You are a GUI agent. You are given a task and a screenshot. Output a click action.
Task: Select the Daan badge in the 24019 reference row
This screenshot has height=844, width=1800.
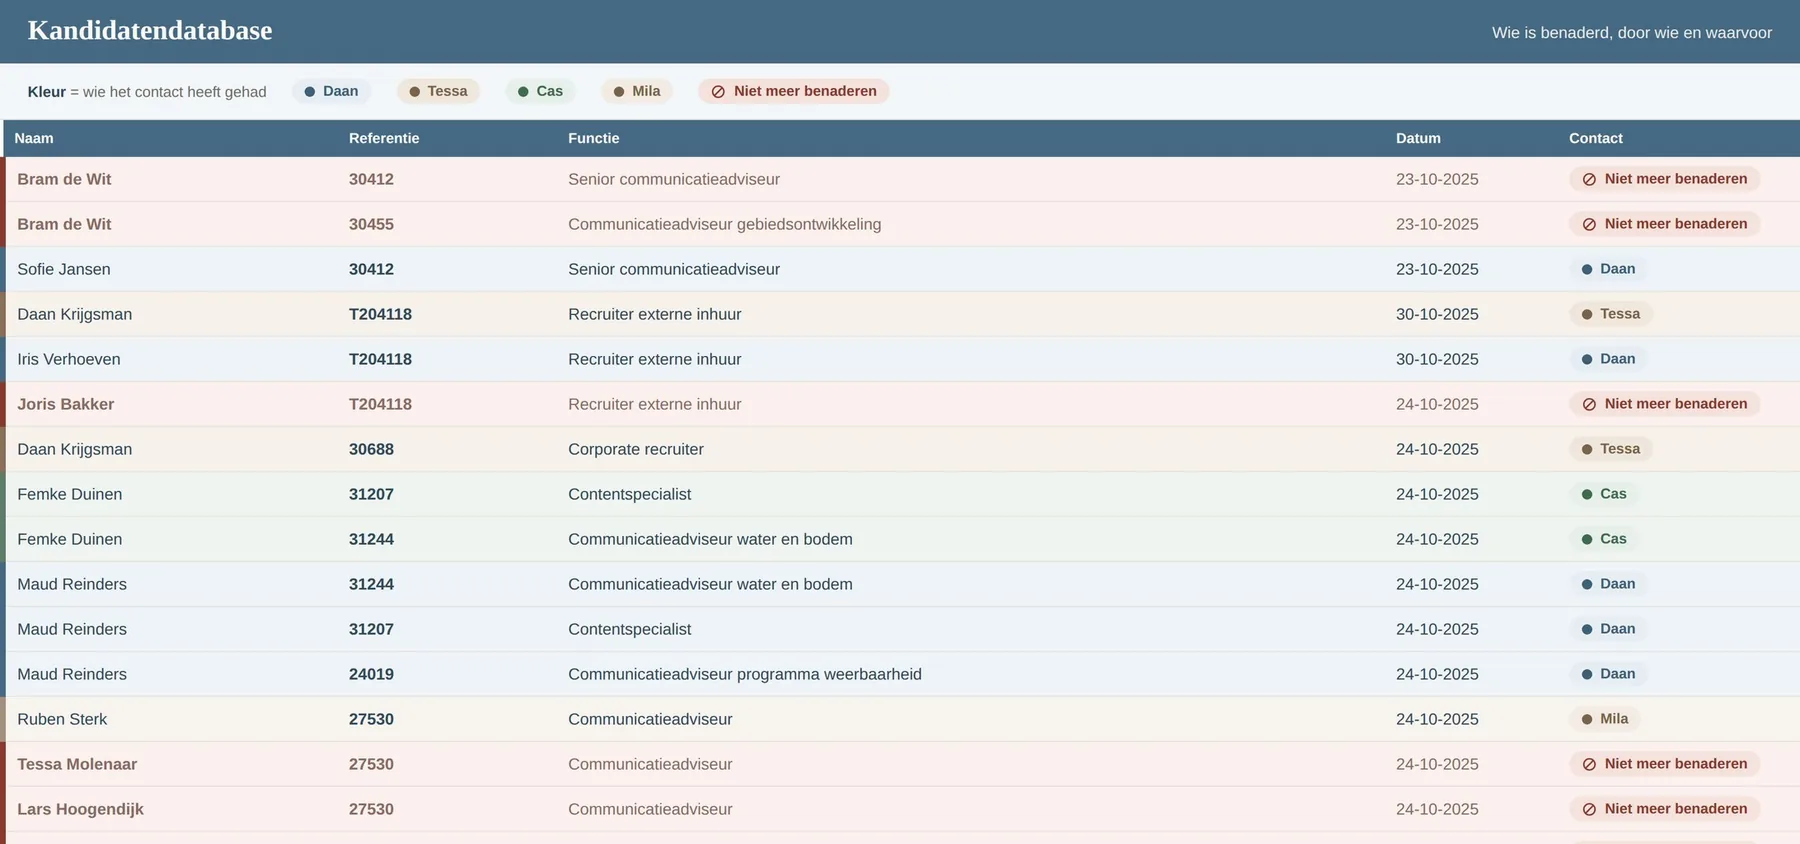click(x=1608, y=674)
